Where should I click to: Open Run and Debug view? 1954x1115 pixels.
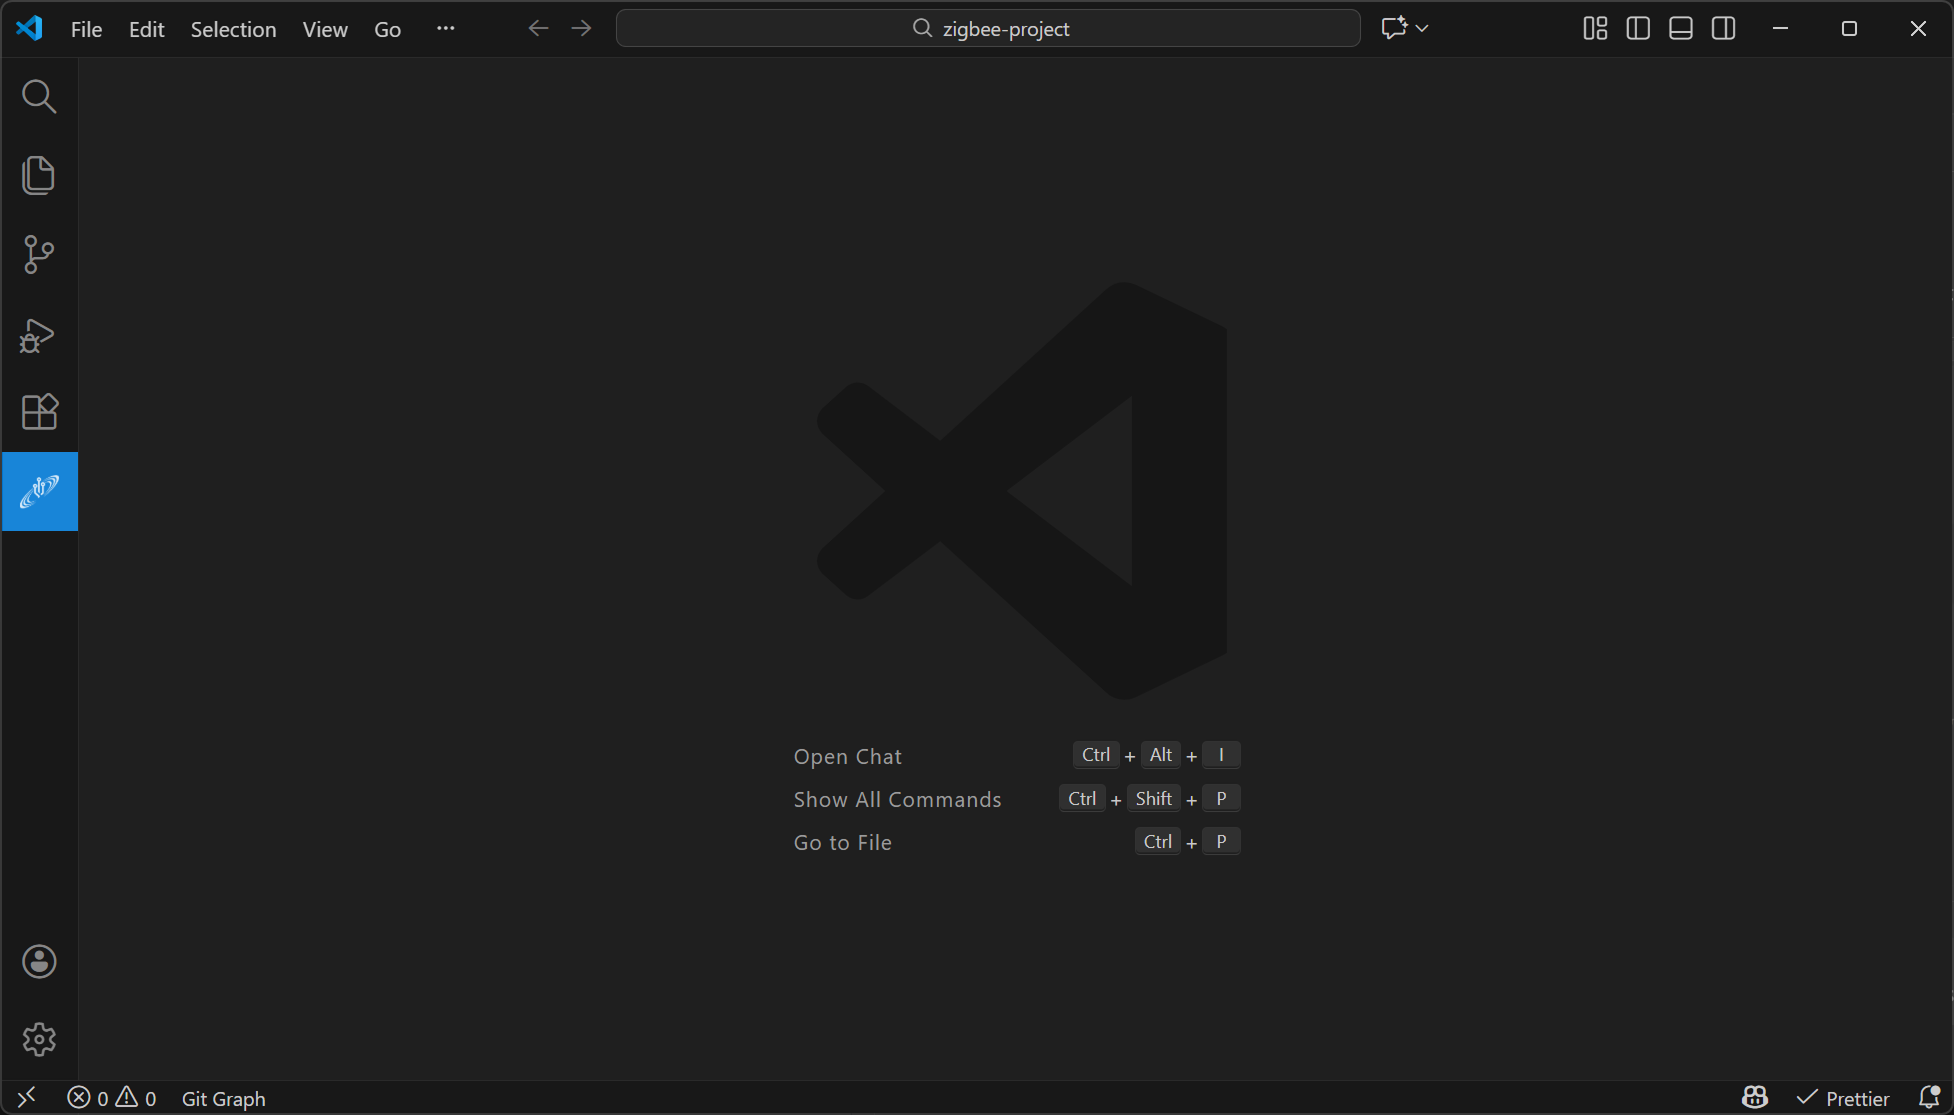39,334
